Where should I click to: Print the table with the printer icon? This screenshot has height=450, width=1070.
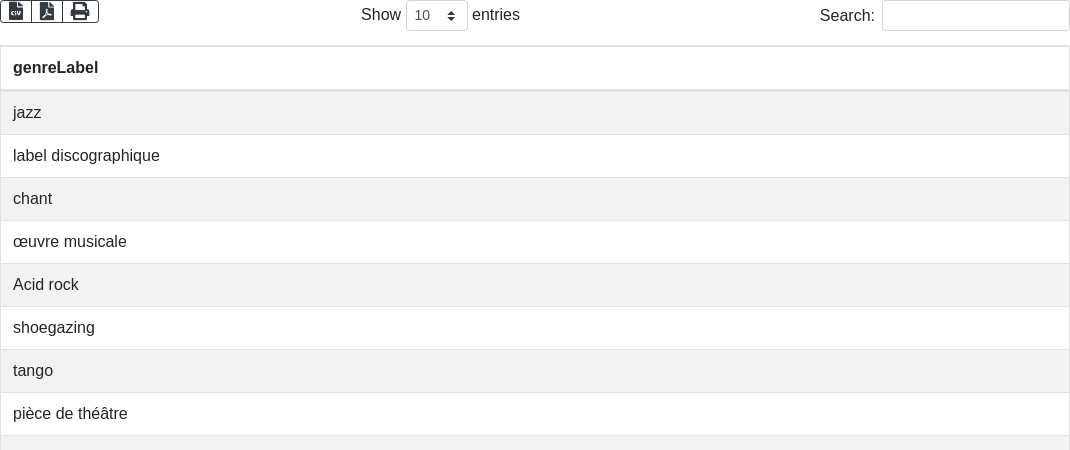[x=80, y=11]
